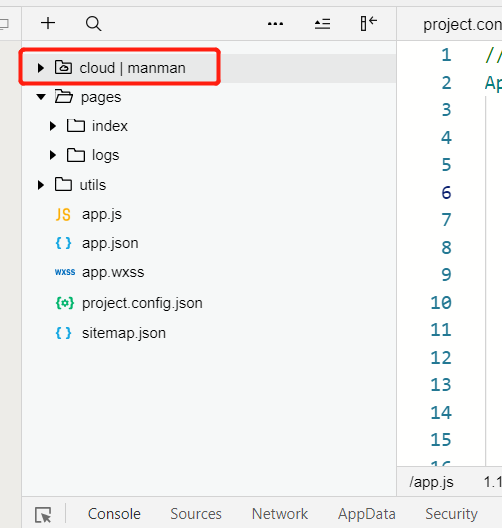Click the plus icon to add a file

48,23
